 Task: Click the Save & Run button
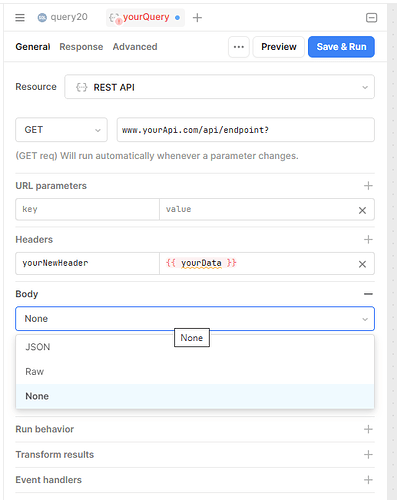point(341,47)
